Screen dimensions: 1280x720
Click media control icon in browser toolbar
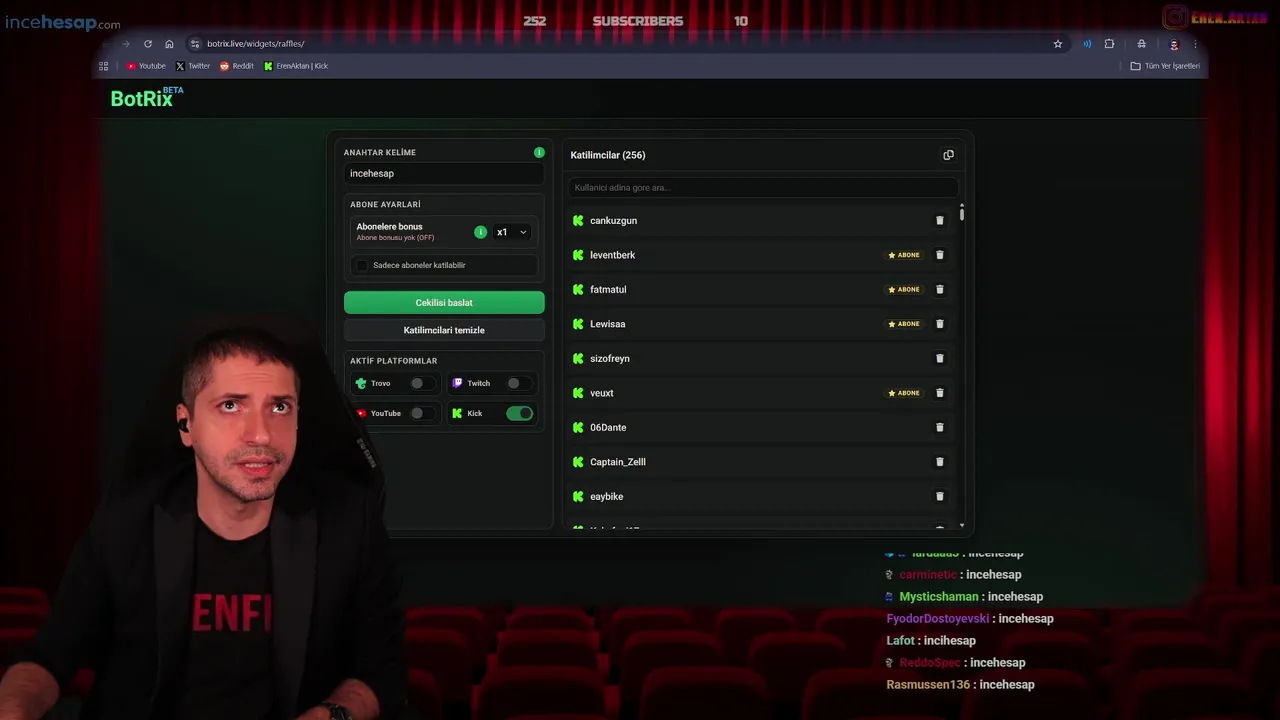click(x=1087, y=44)
